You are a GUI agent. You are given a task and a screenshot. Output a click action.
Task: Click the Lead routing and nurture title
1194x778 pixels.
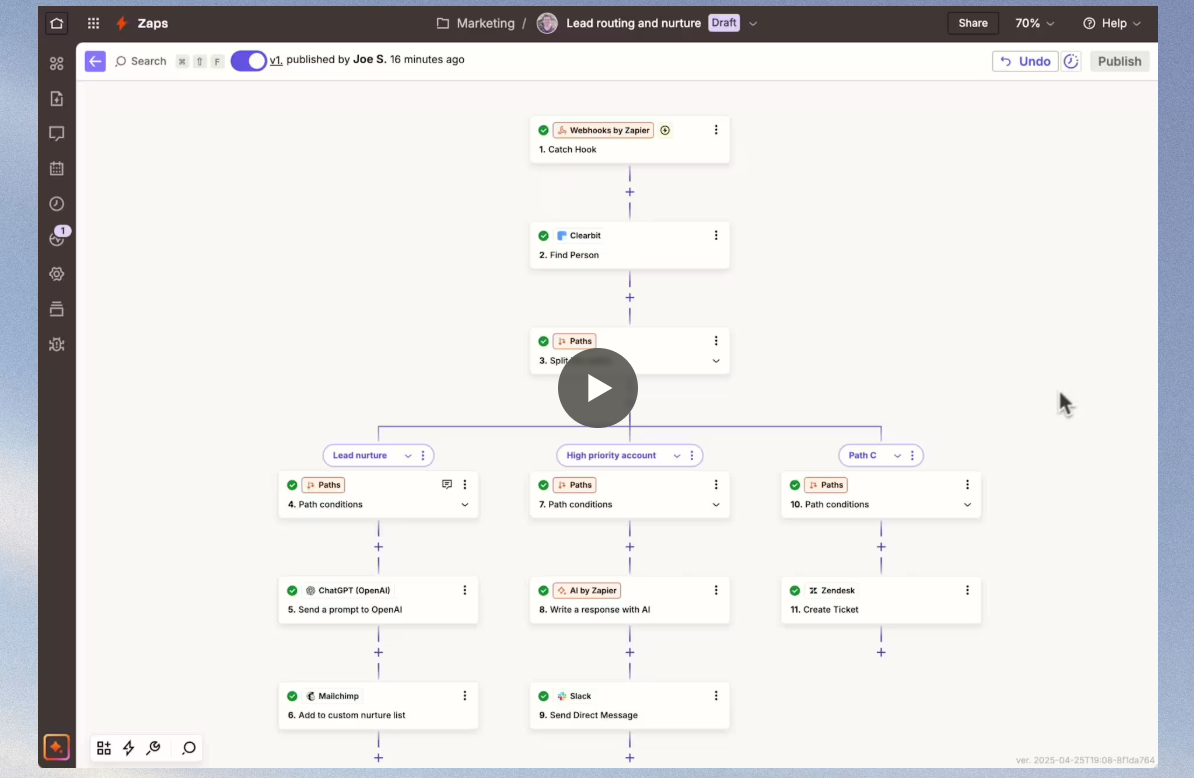[x=634, y=23]
